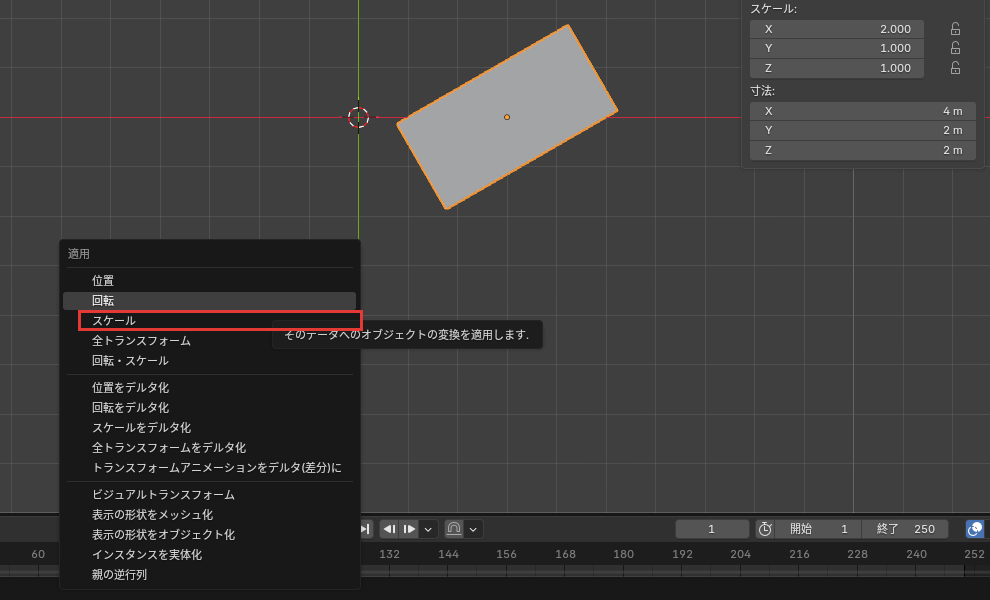Viewport: 990px width, 600px height.
Task: Toggle lock on Scale Z
Action: (955, 68)
